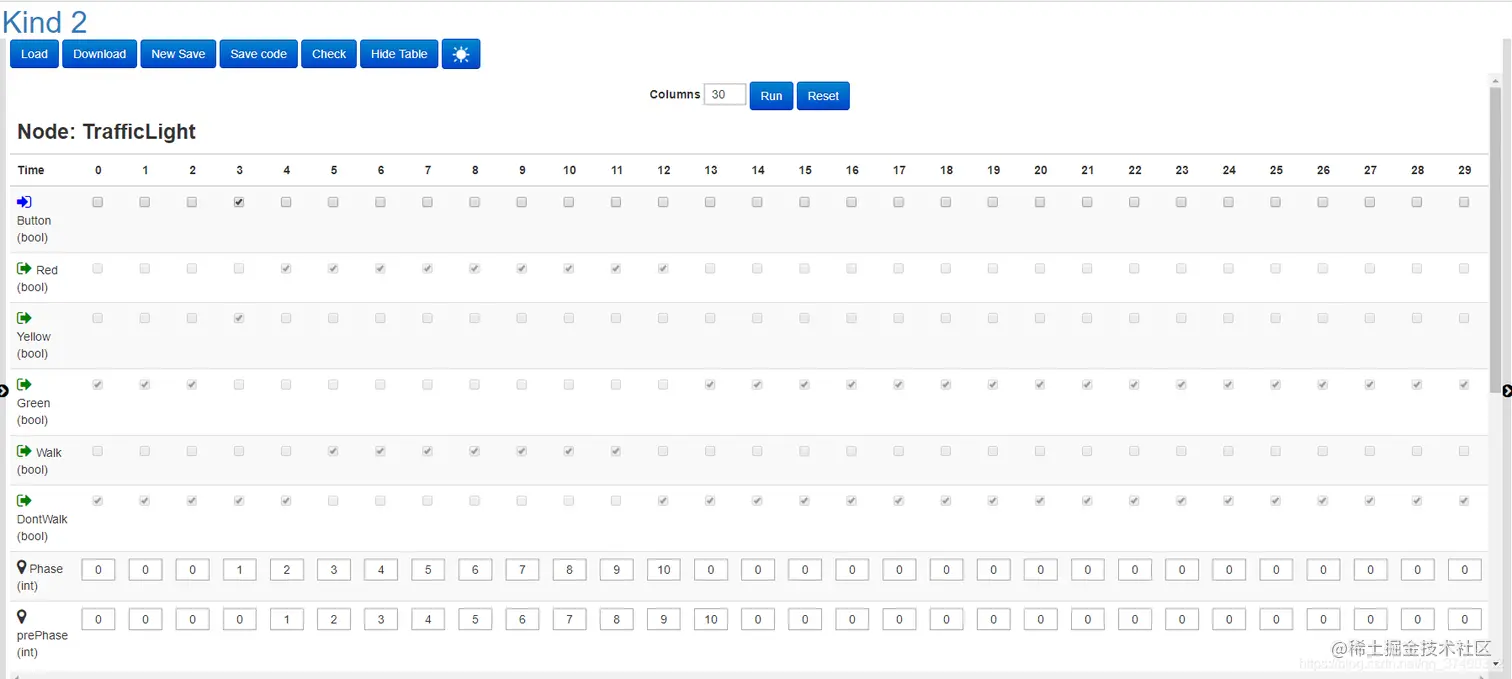Click the 'DontWalk' row label
The width and height of the screenshot is (1512, 679).
pyautogui.click(x=42, y=520)
